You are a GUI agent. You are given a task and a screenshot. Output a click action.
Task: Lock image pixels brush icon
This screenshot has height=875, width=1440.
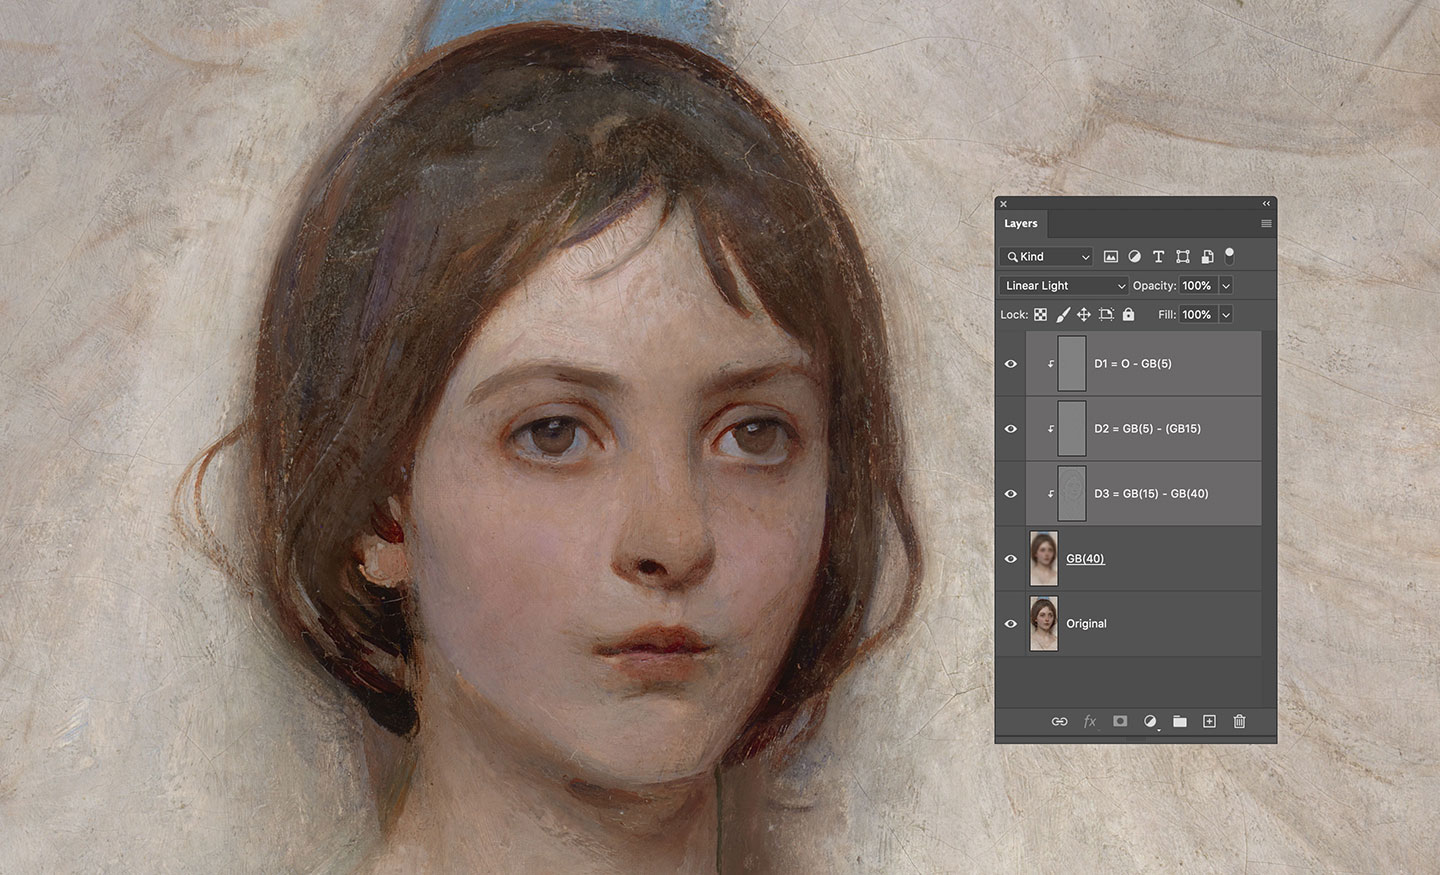coord(1062,314)
